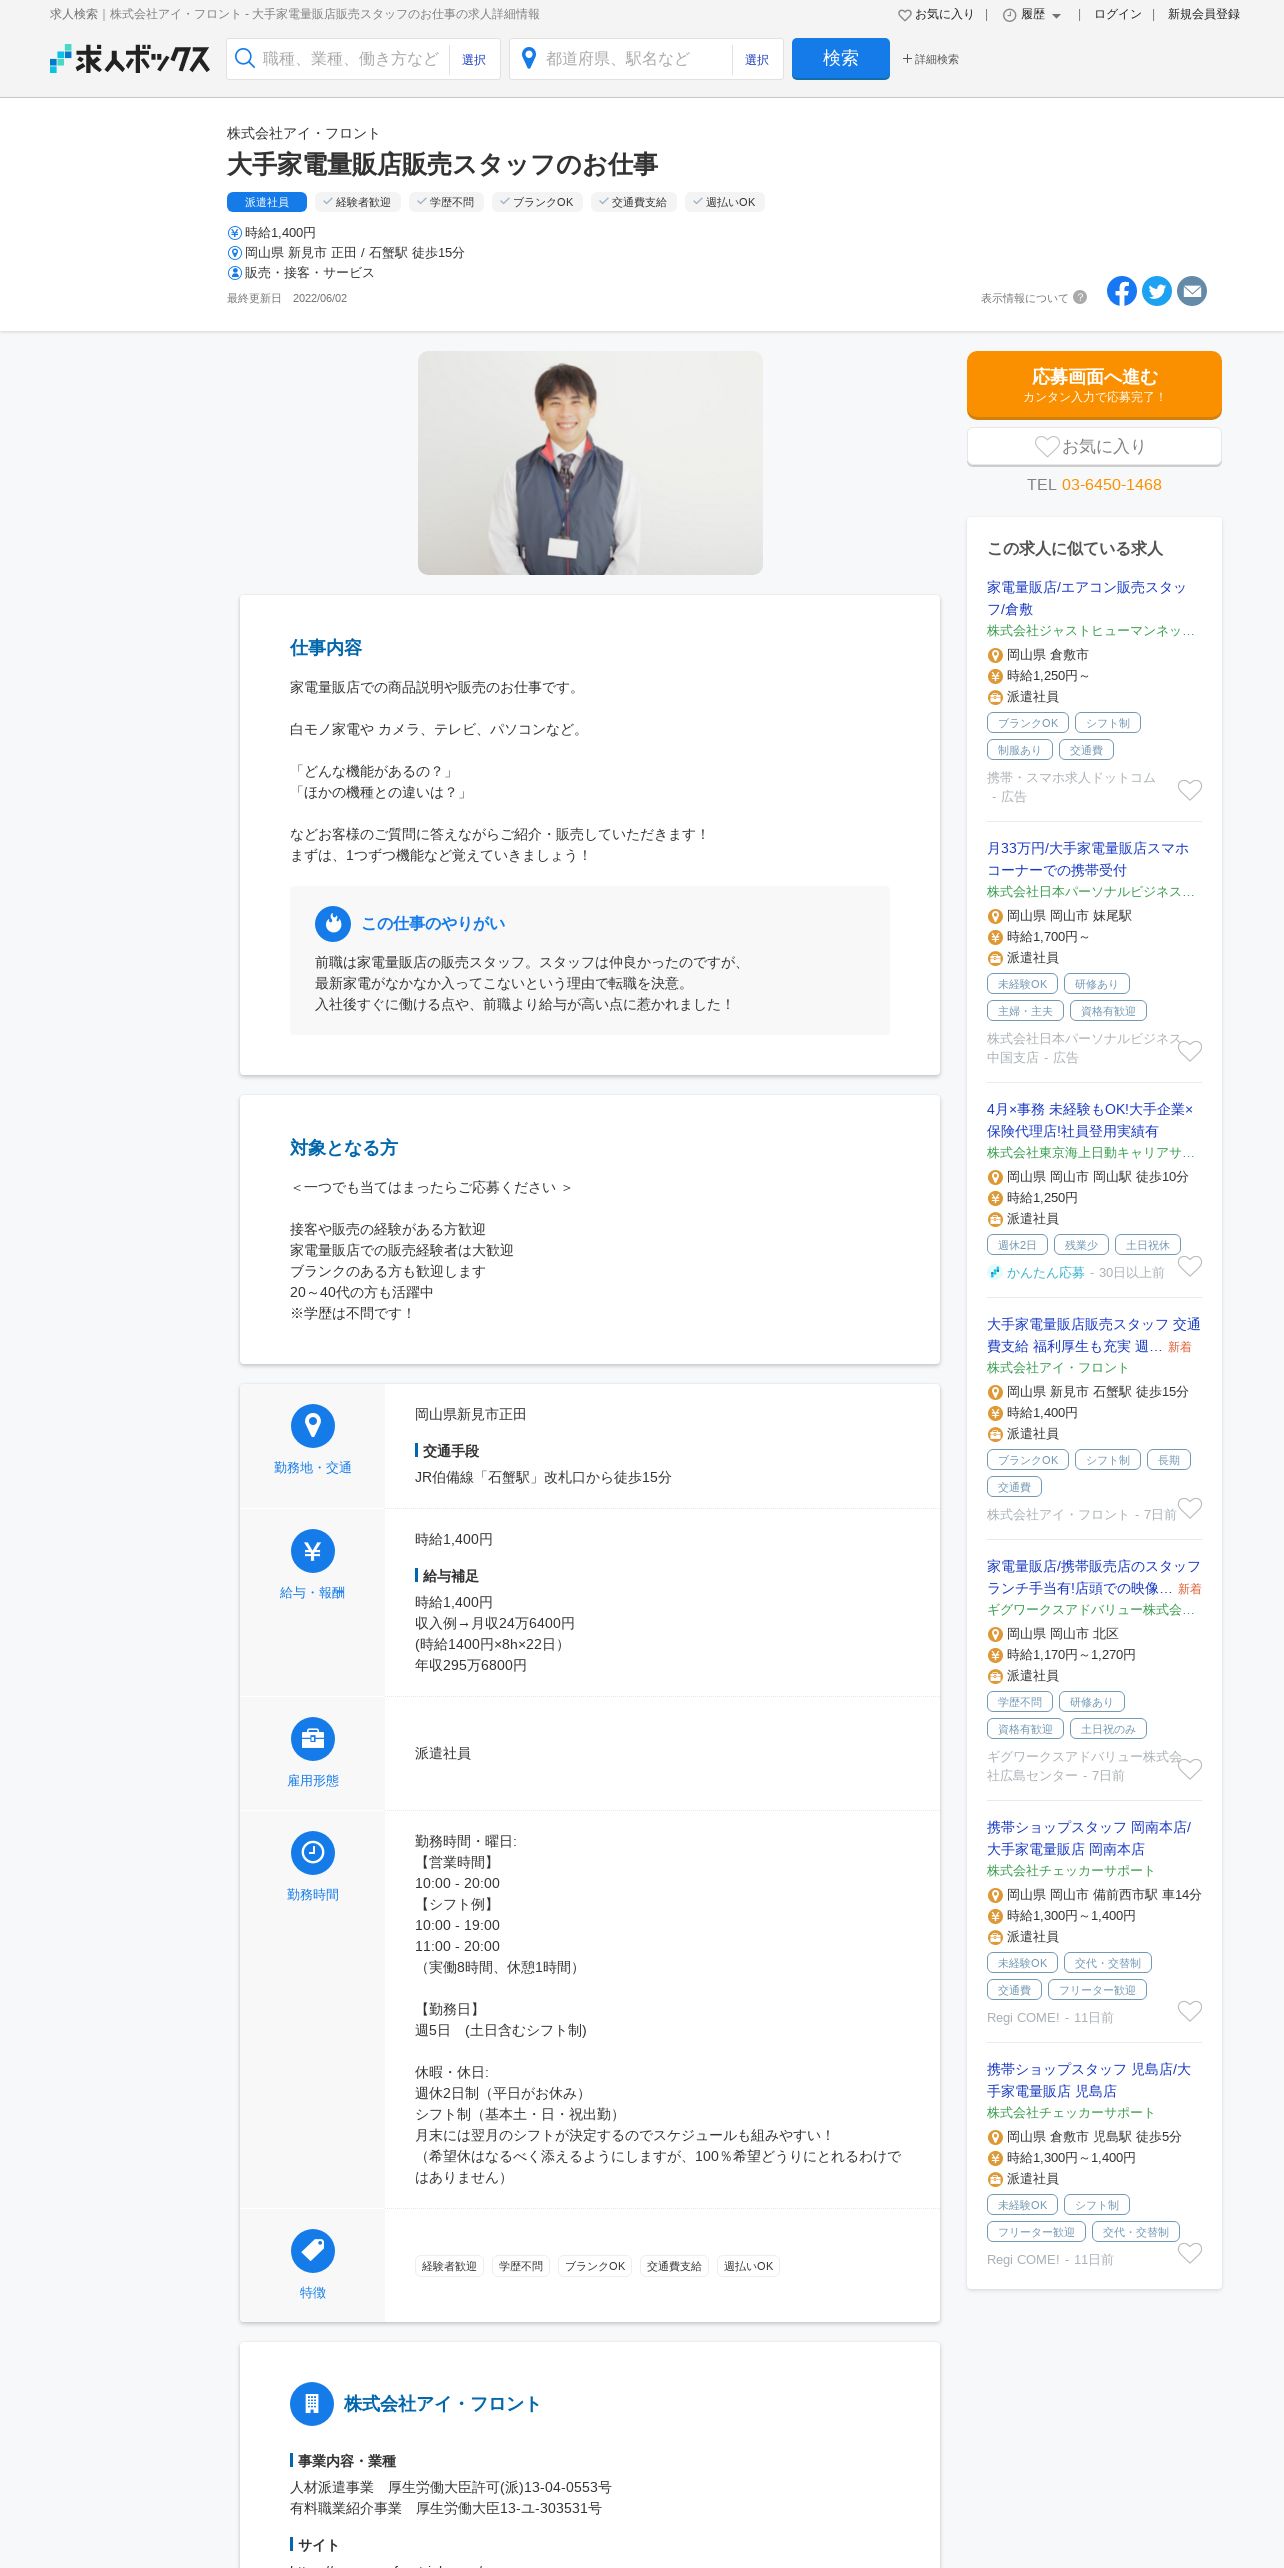
Task: Click the help question mark beside 表示情報について
Action: [1080, 297]
